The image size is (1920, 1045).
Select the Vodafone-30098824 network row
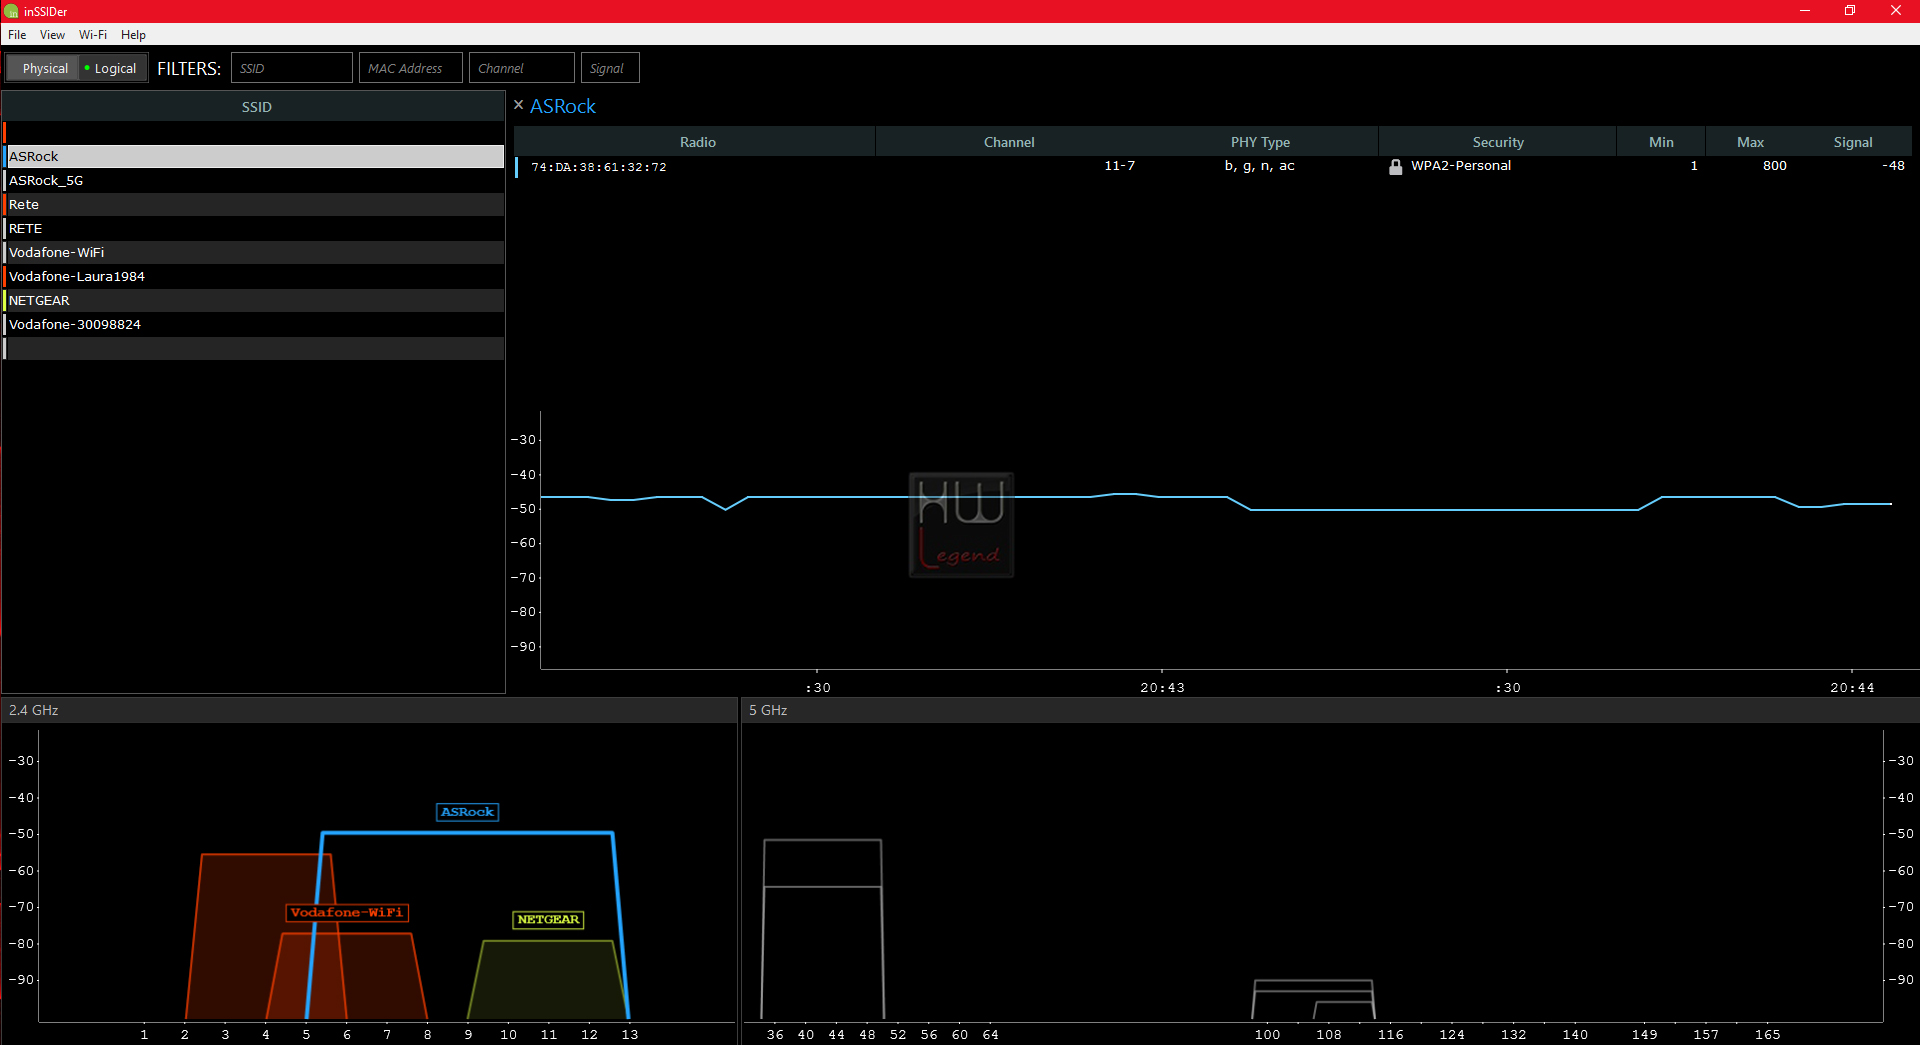(x=254, y=324)
